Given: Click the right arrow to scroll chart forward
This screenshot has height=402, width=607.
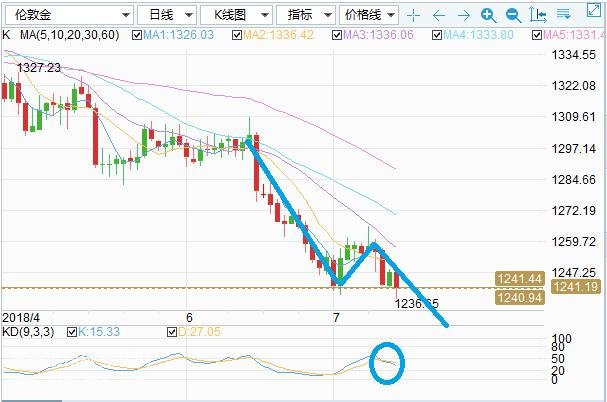Looking at the screenshot, I should click(x=464, y=15).
